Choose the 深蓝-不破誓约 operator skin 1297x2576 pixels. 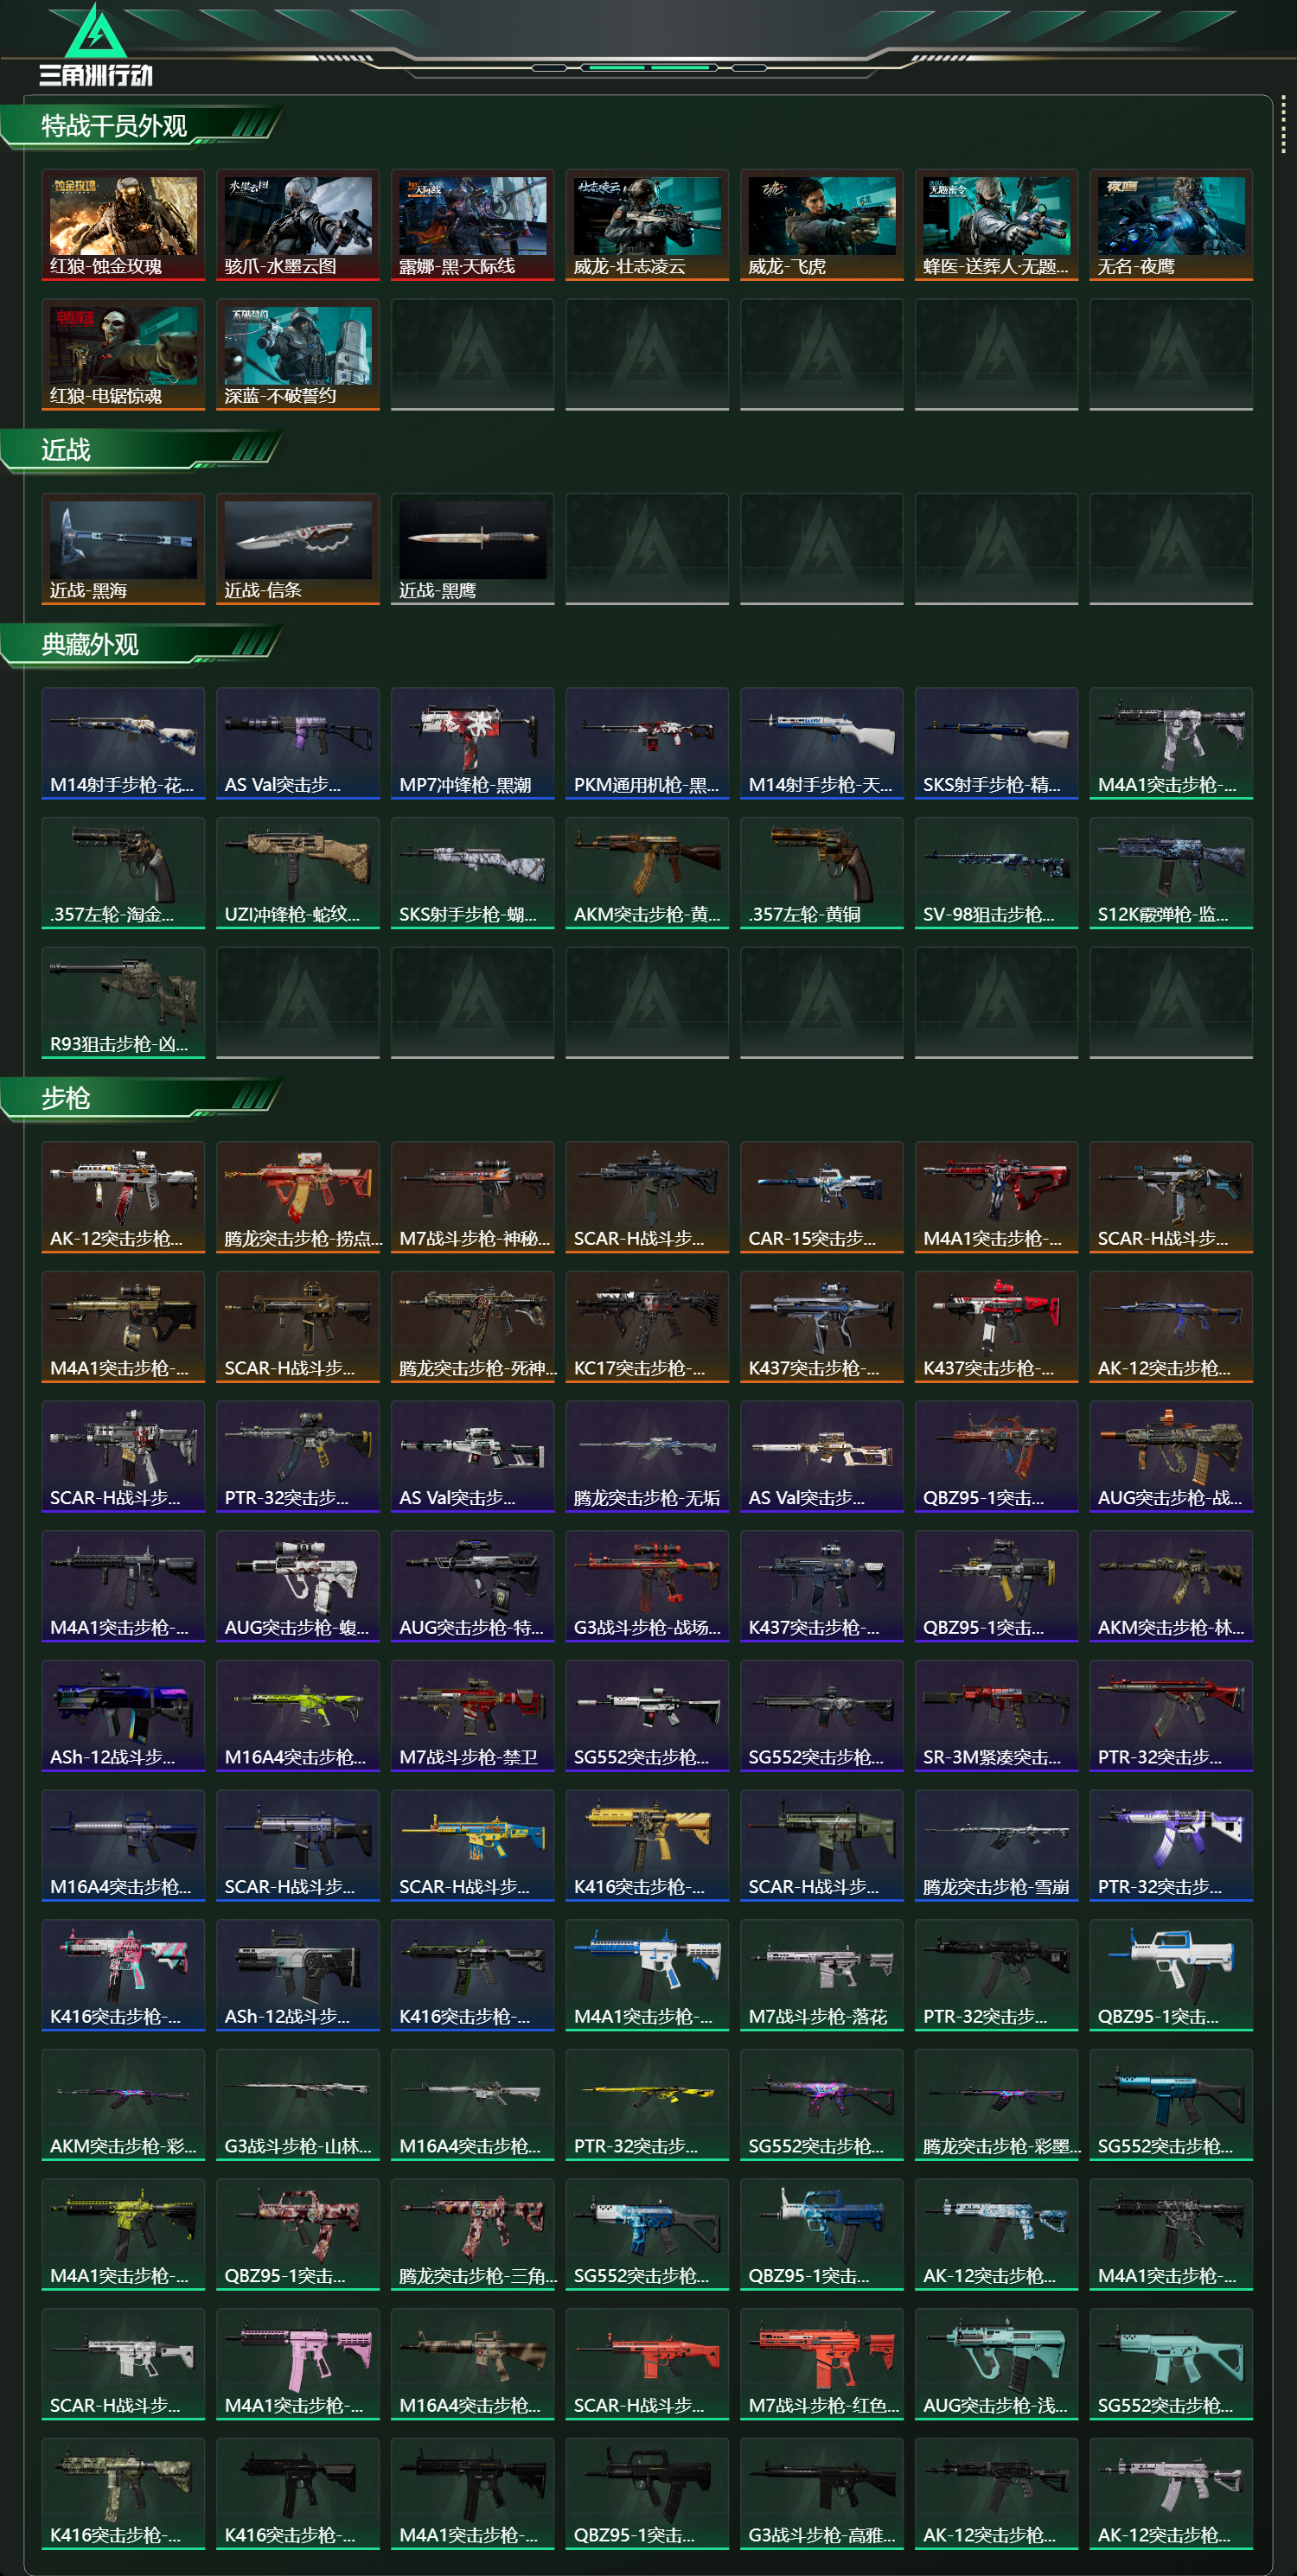pyautogui.click(x=298, y=354)
